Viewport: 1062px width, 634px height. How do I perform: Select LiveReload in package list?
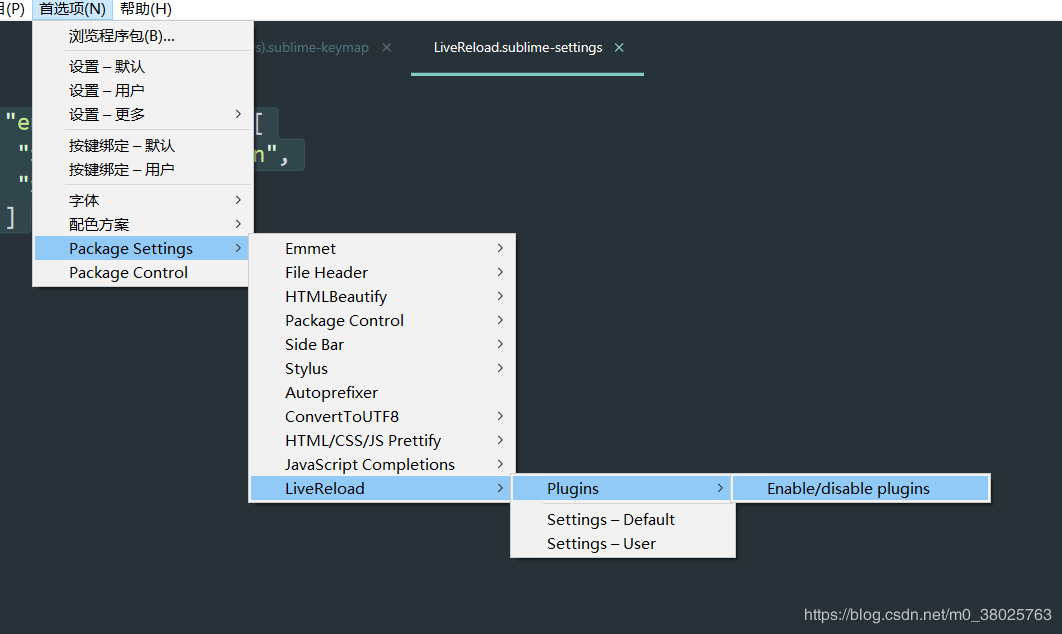click(x=381, y=488)
